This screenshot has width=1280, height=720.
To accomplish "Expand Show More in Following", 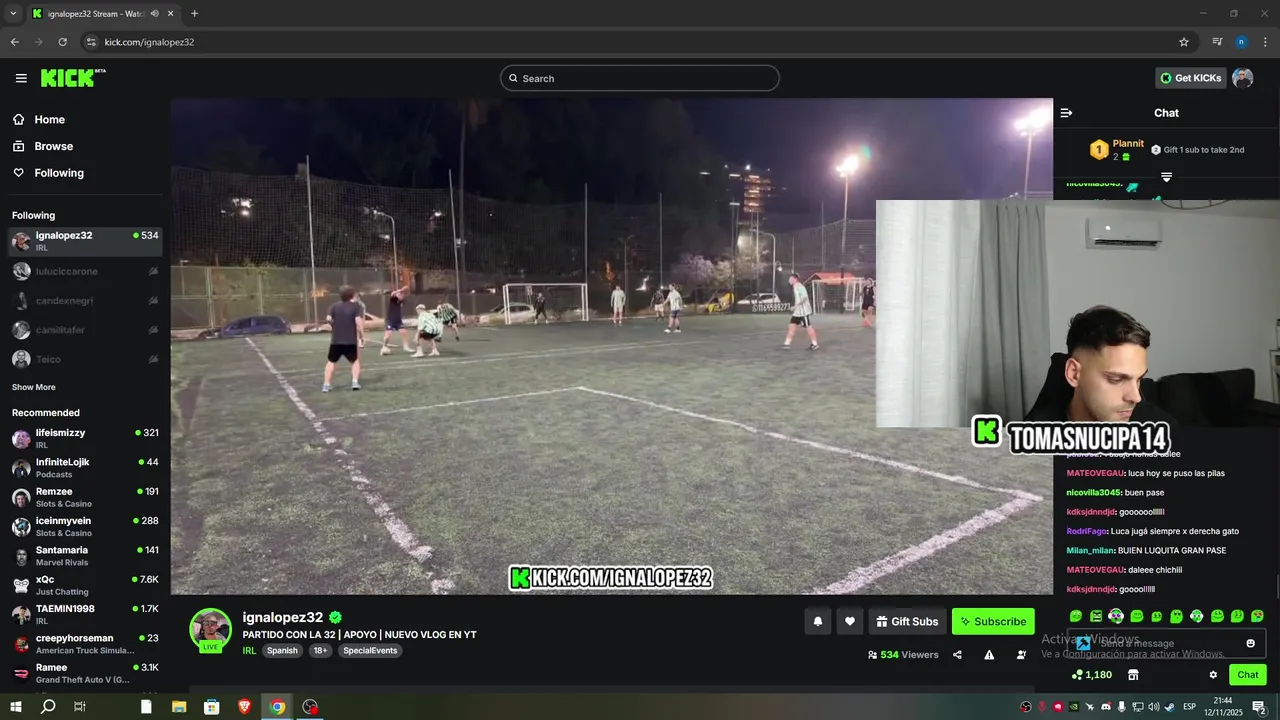I will click(x=34, y=387).
